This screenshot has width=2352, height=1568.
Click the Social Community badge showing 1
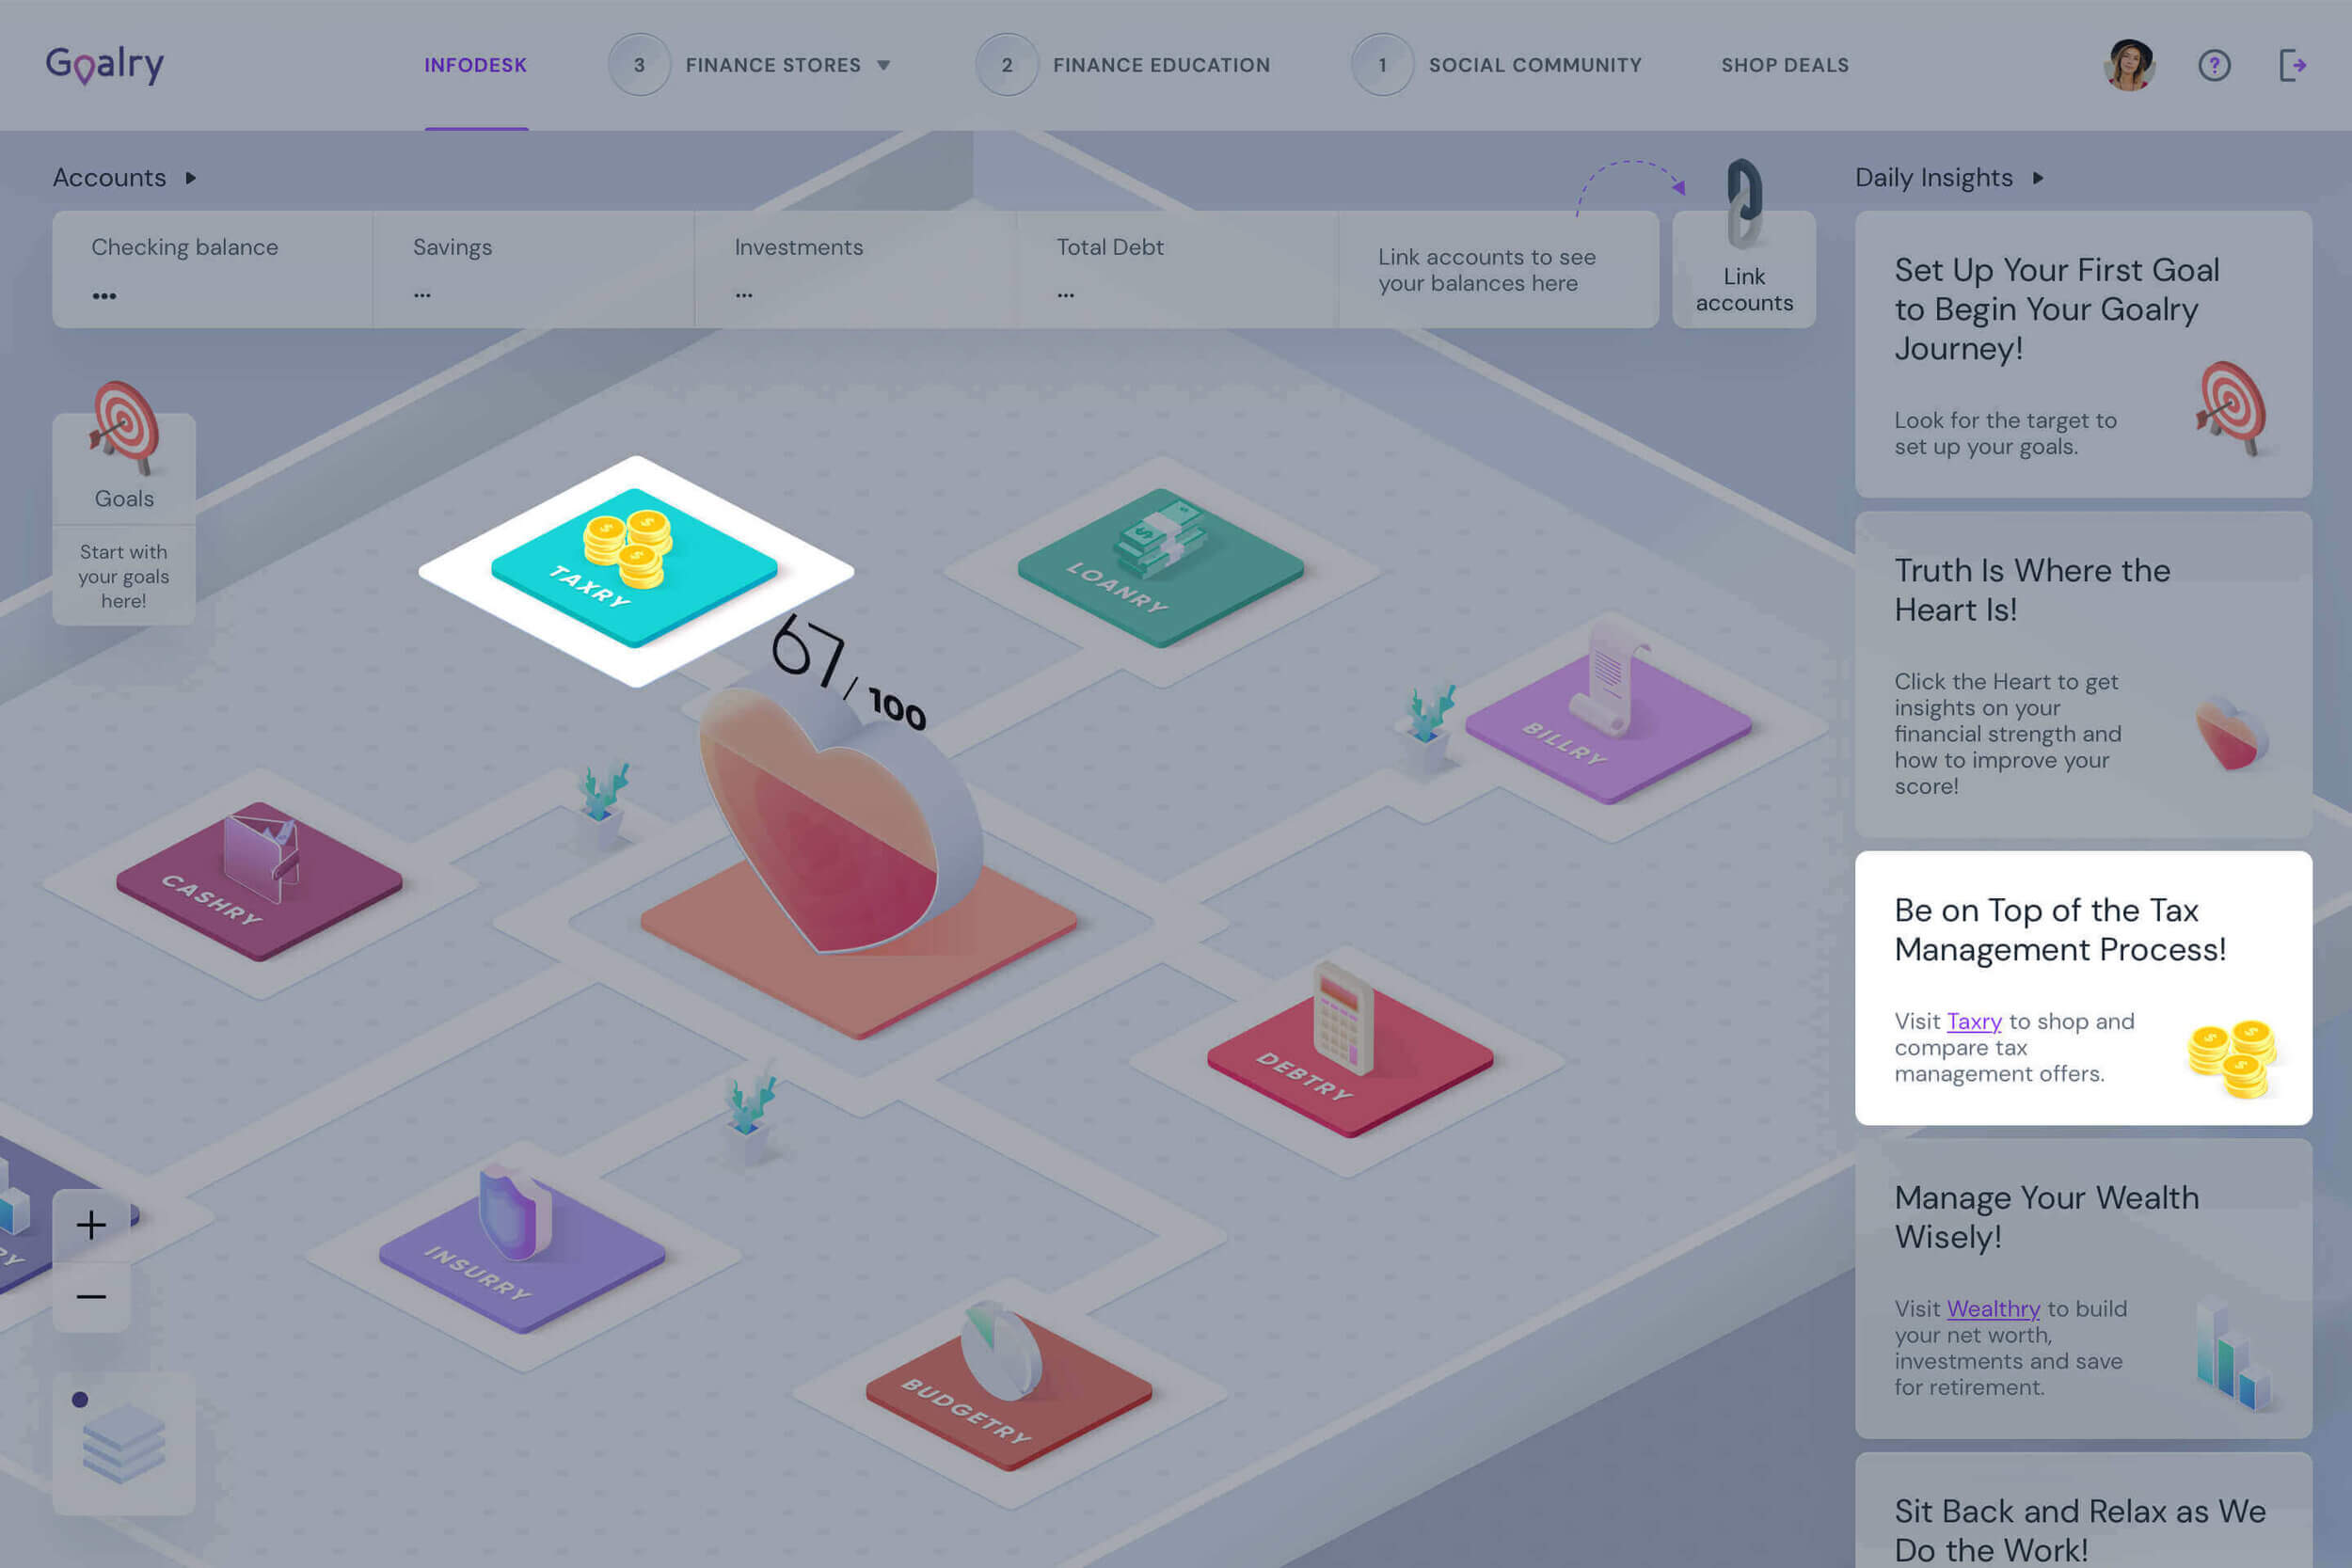(x=1383, y=65)
